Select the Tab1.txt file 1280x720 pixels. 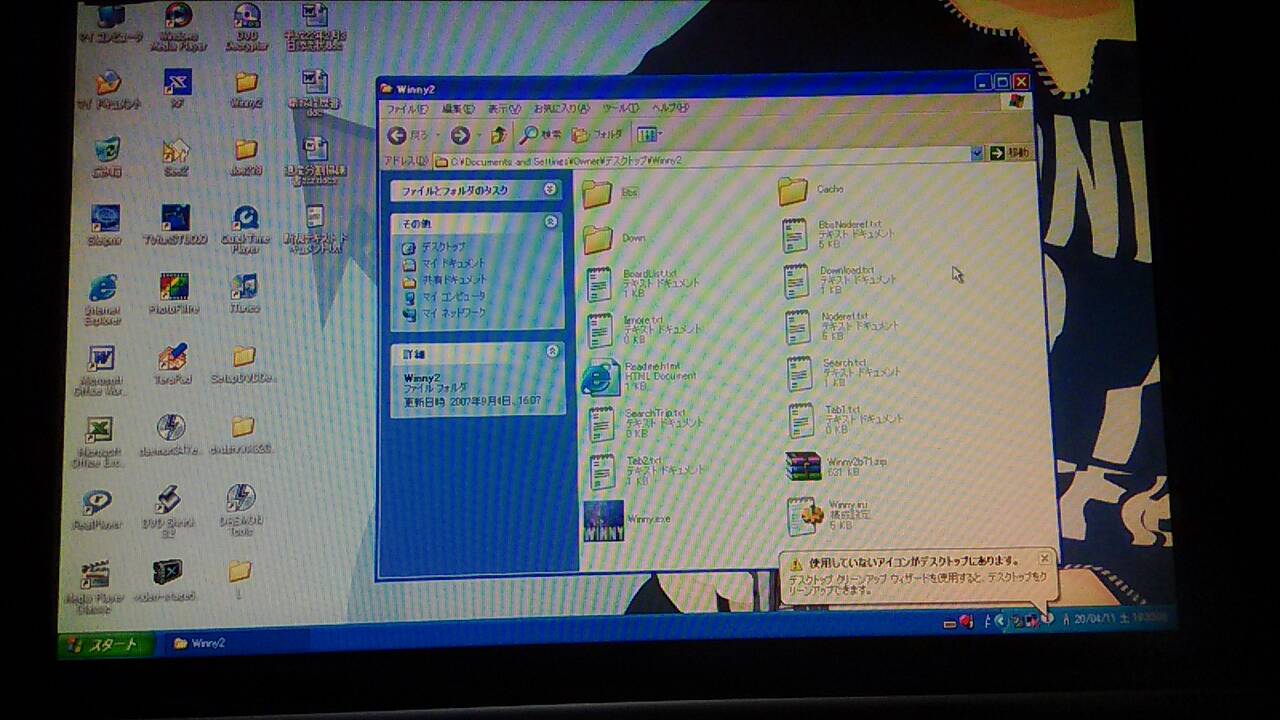coord(801,420)
